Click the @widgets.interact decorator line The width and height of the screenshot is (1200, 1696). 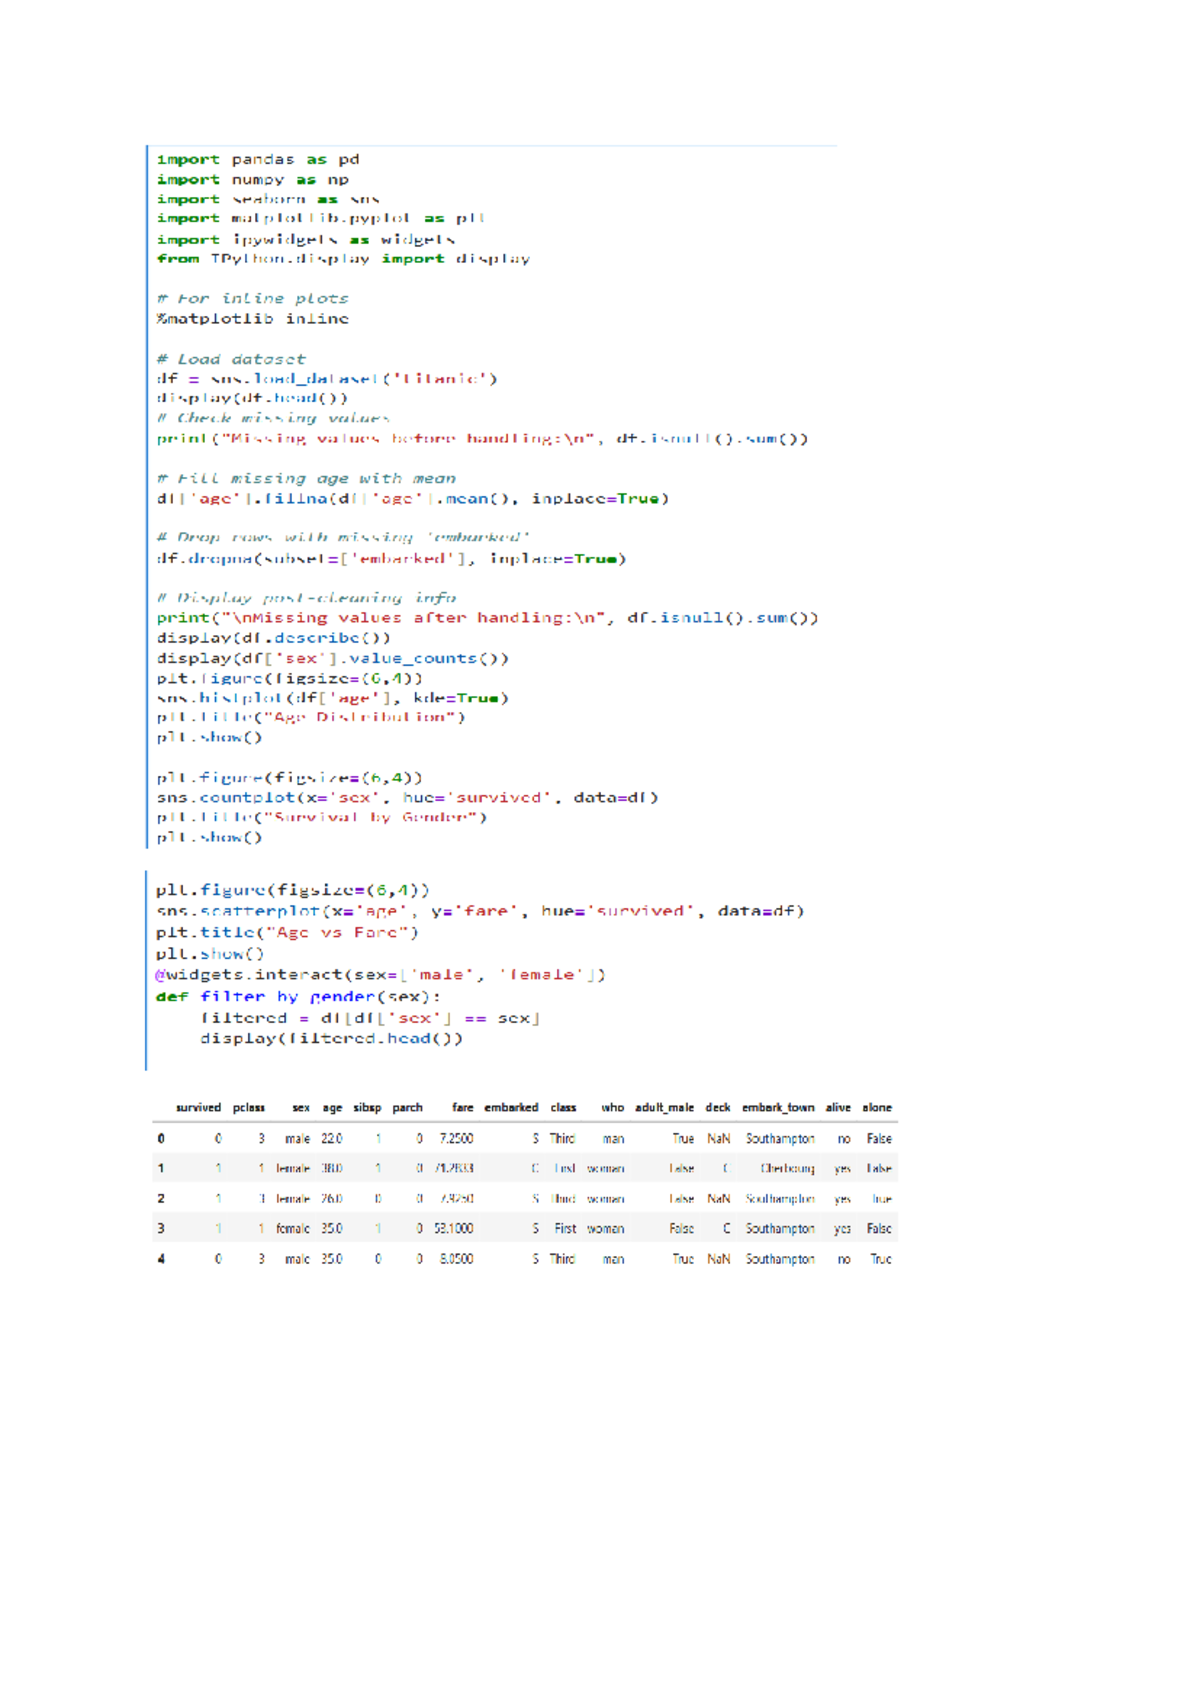tap(380, 975)
